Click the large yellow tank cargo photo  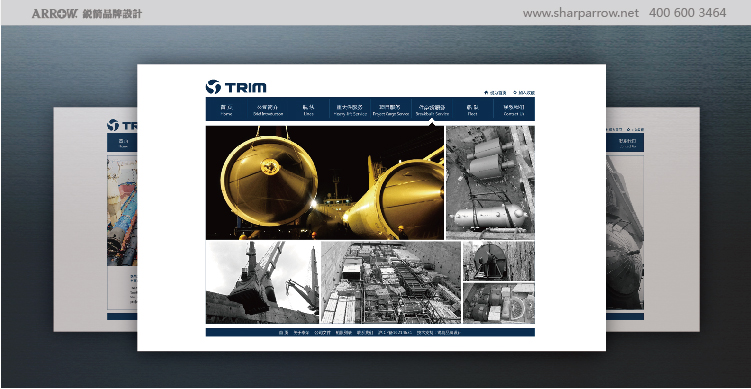click(325, 183)
